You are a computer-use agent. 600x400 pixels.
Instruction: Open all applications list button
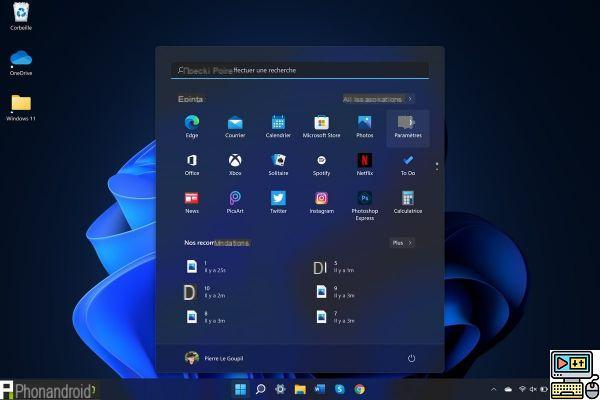(x=378, y=99)
